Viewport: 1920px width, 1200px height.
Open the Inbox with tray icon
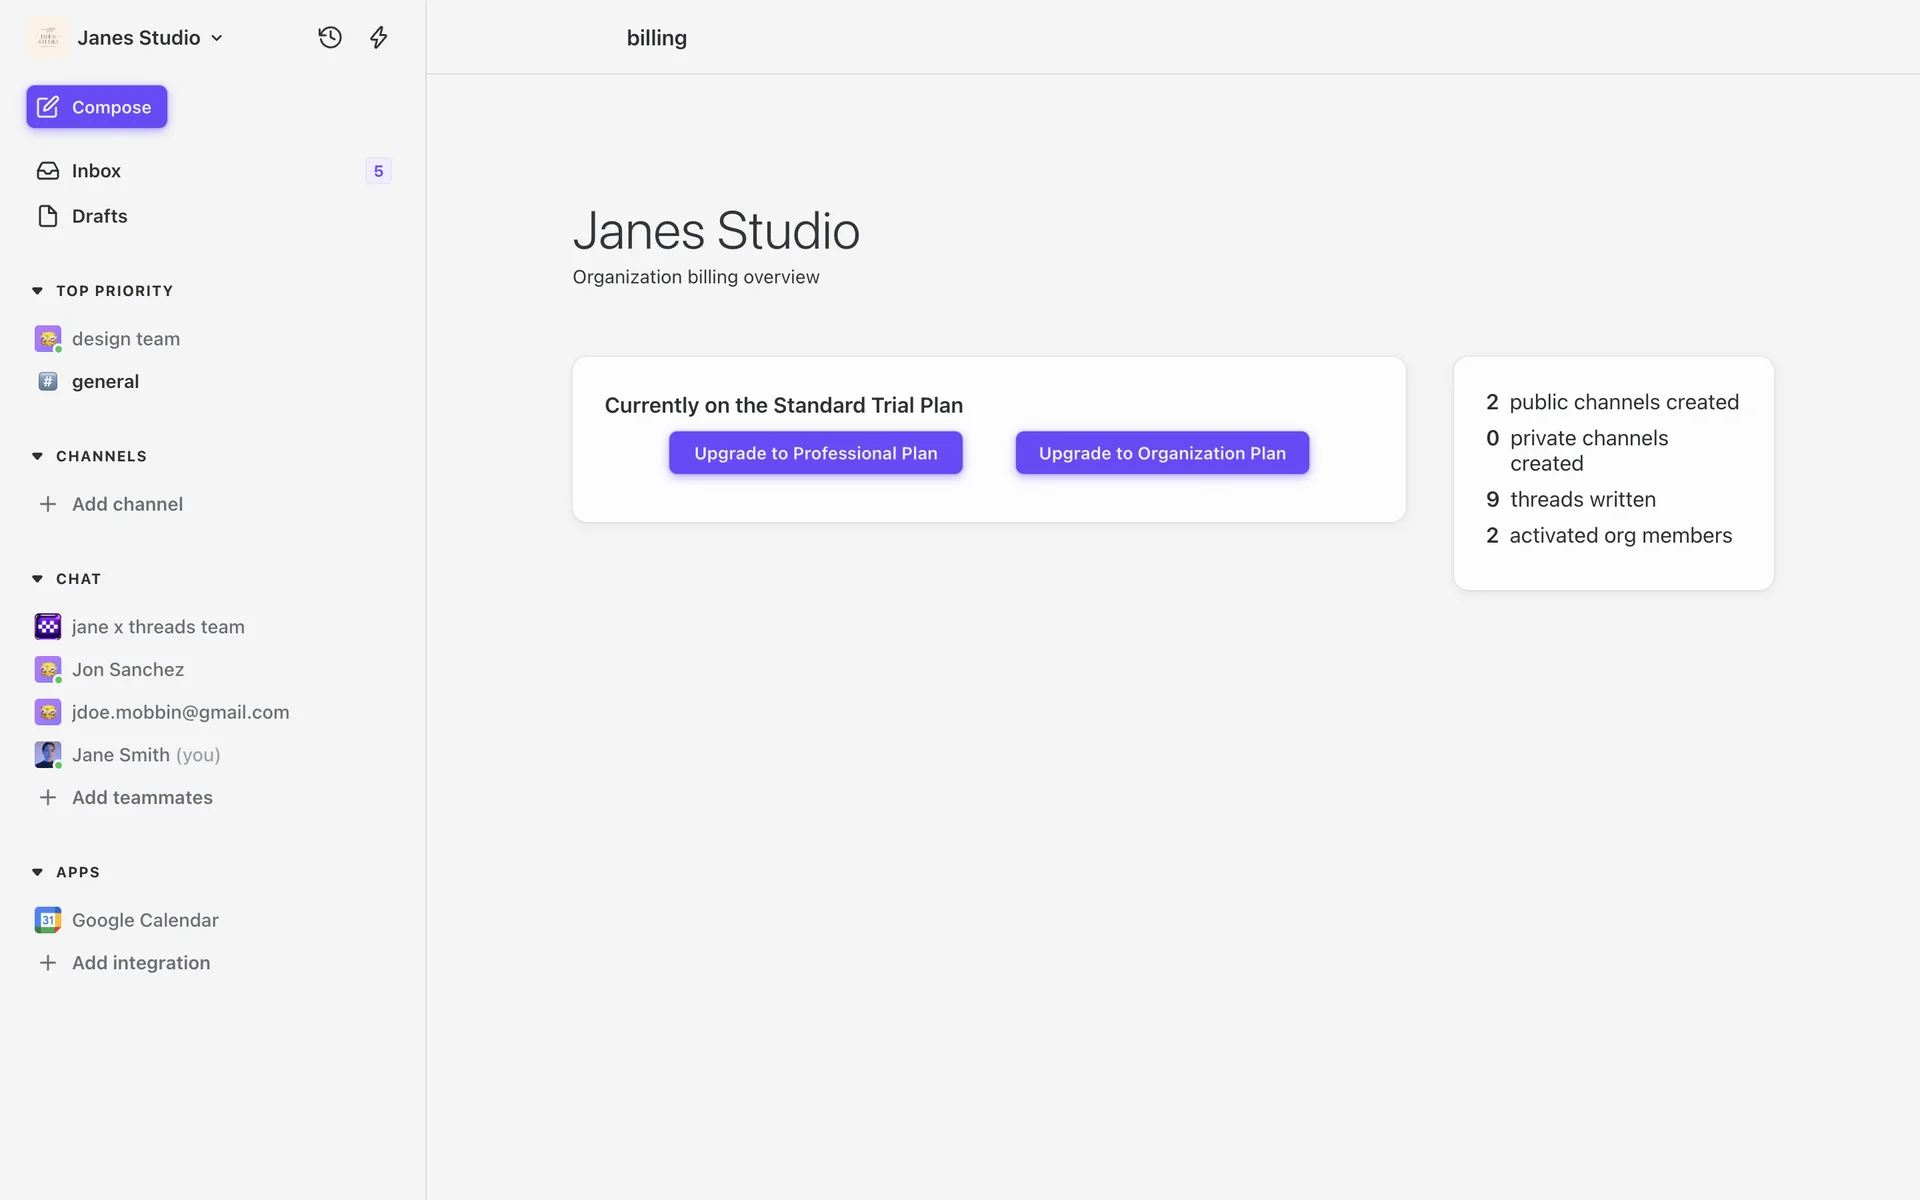48,171
